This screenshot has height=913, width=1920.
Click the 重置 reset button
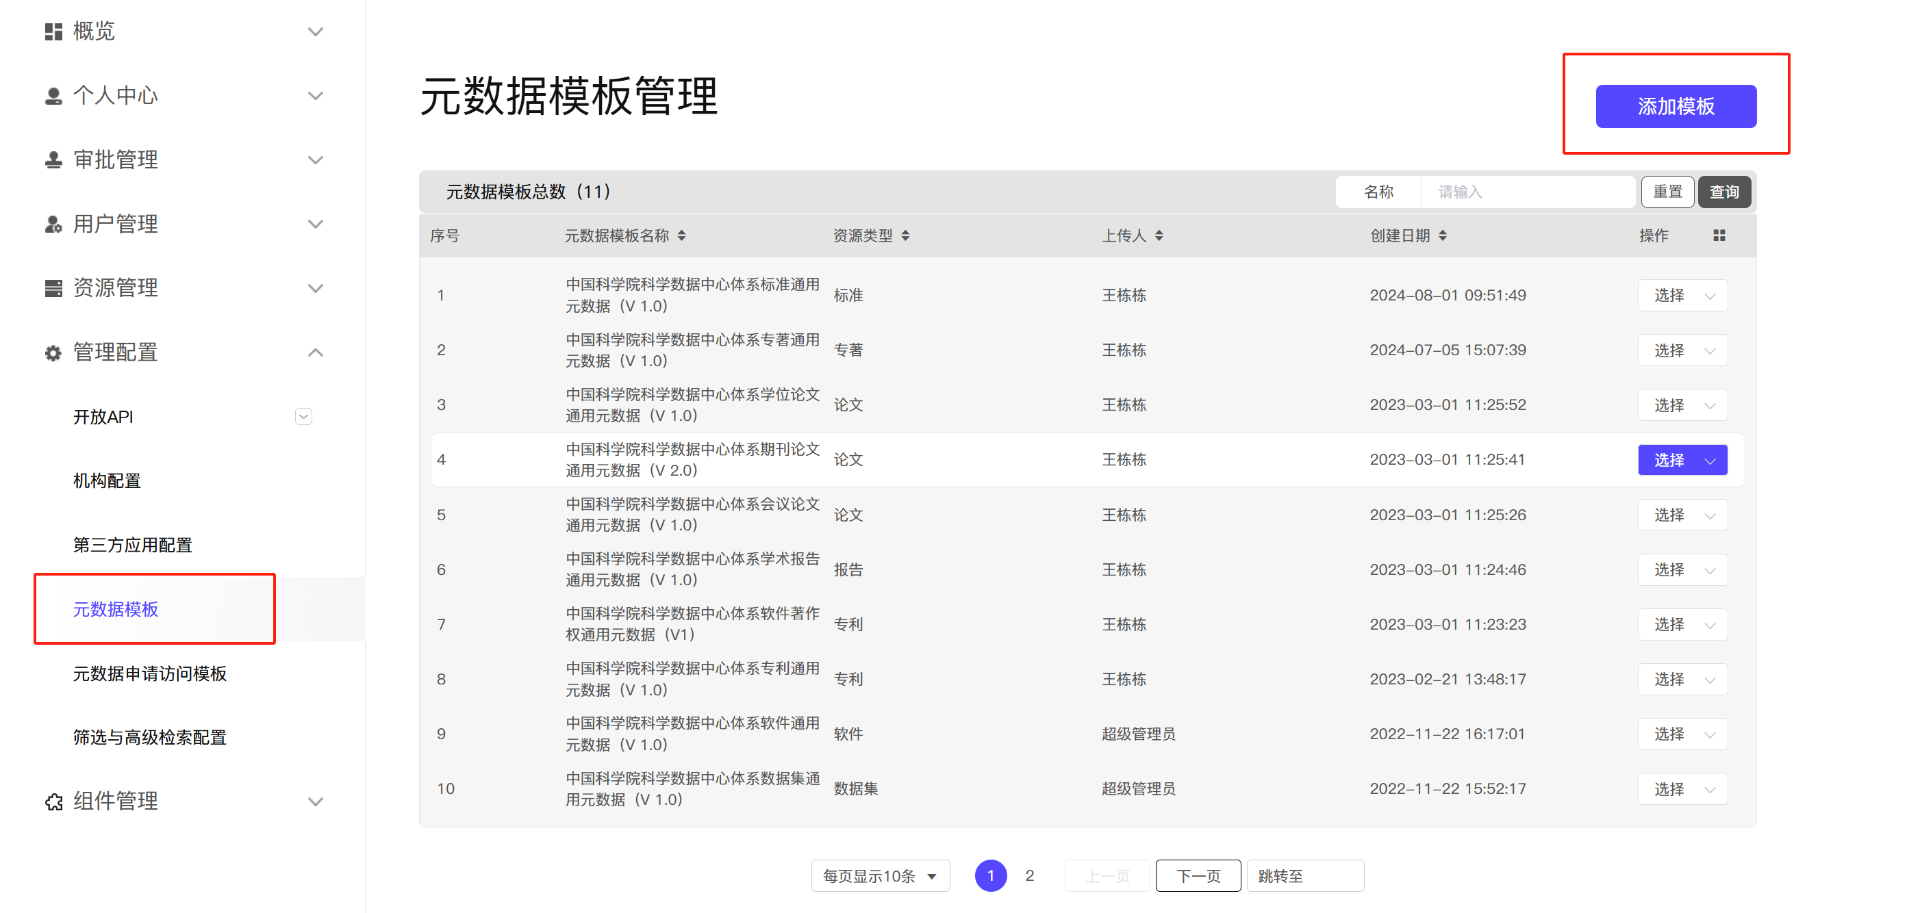point(1668,192)
